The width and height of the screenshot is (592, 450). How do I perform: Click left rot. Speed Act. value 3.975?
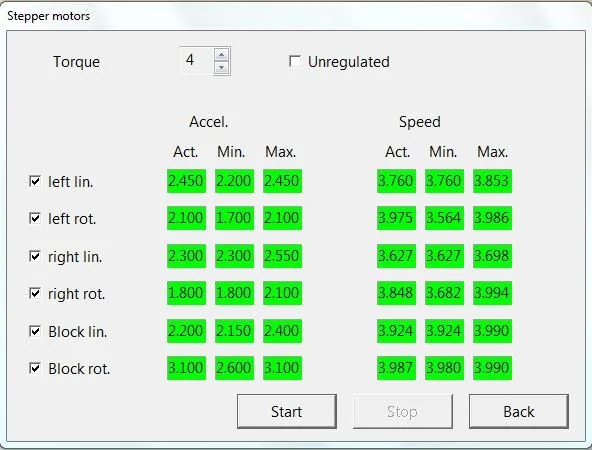396,218
